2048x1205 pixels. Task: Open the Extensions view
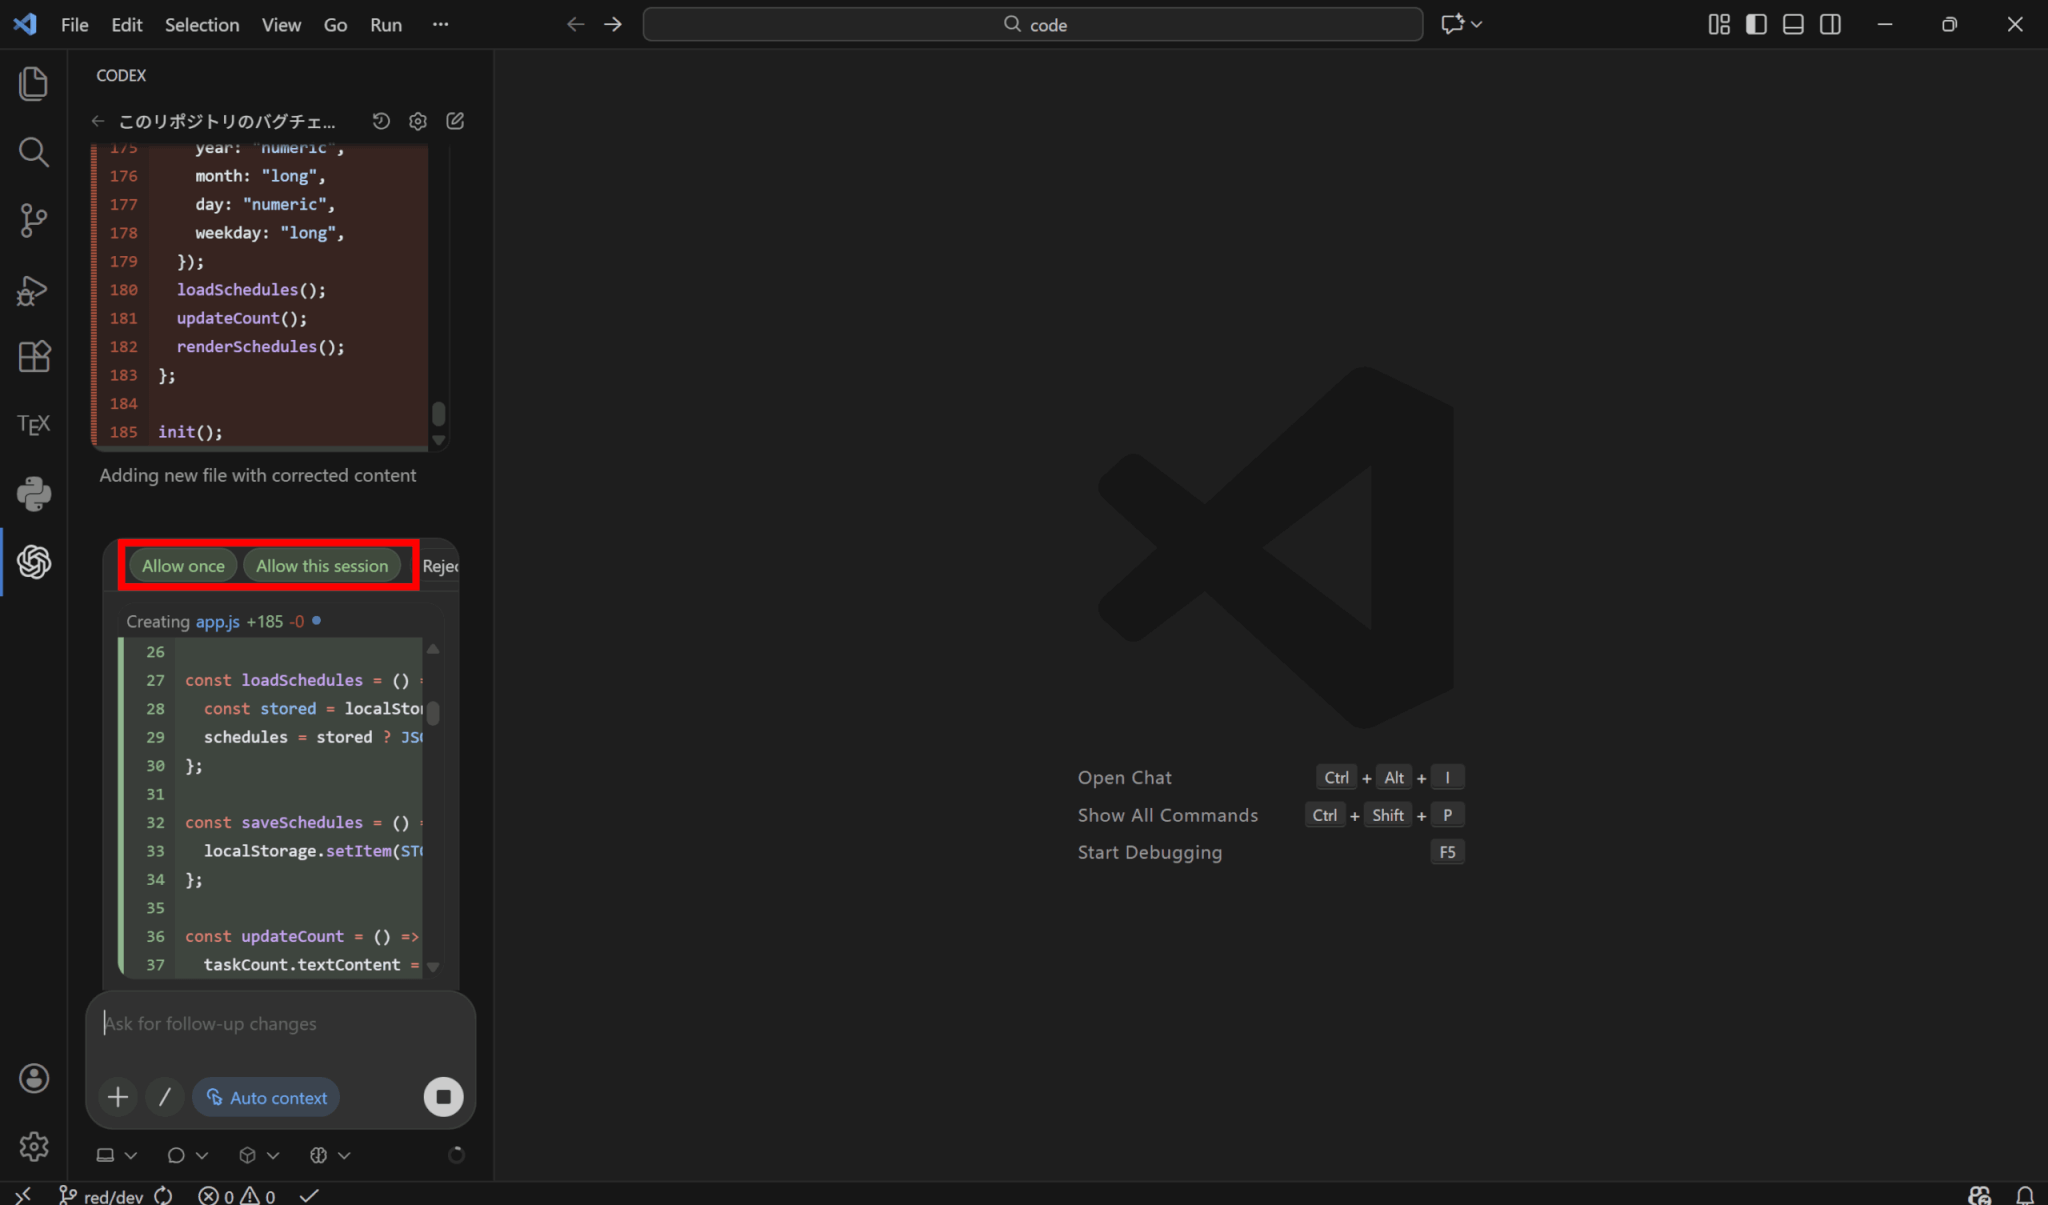coord(34,357)
